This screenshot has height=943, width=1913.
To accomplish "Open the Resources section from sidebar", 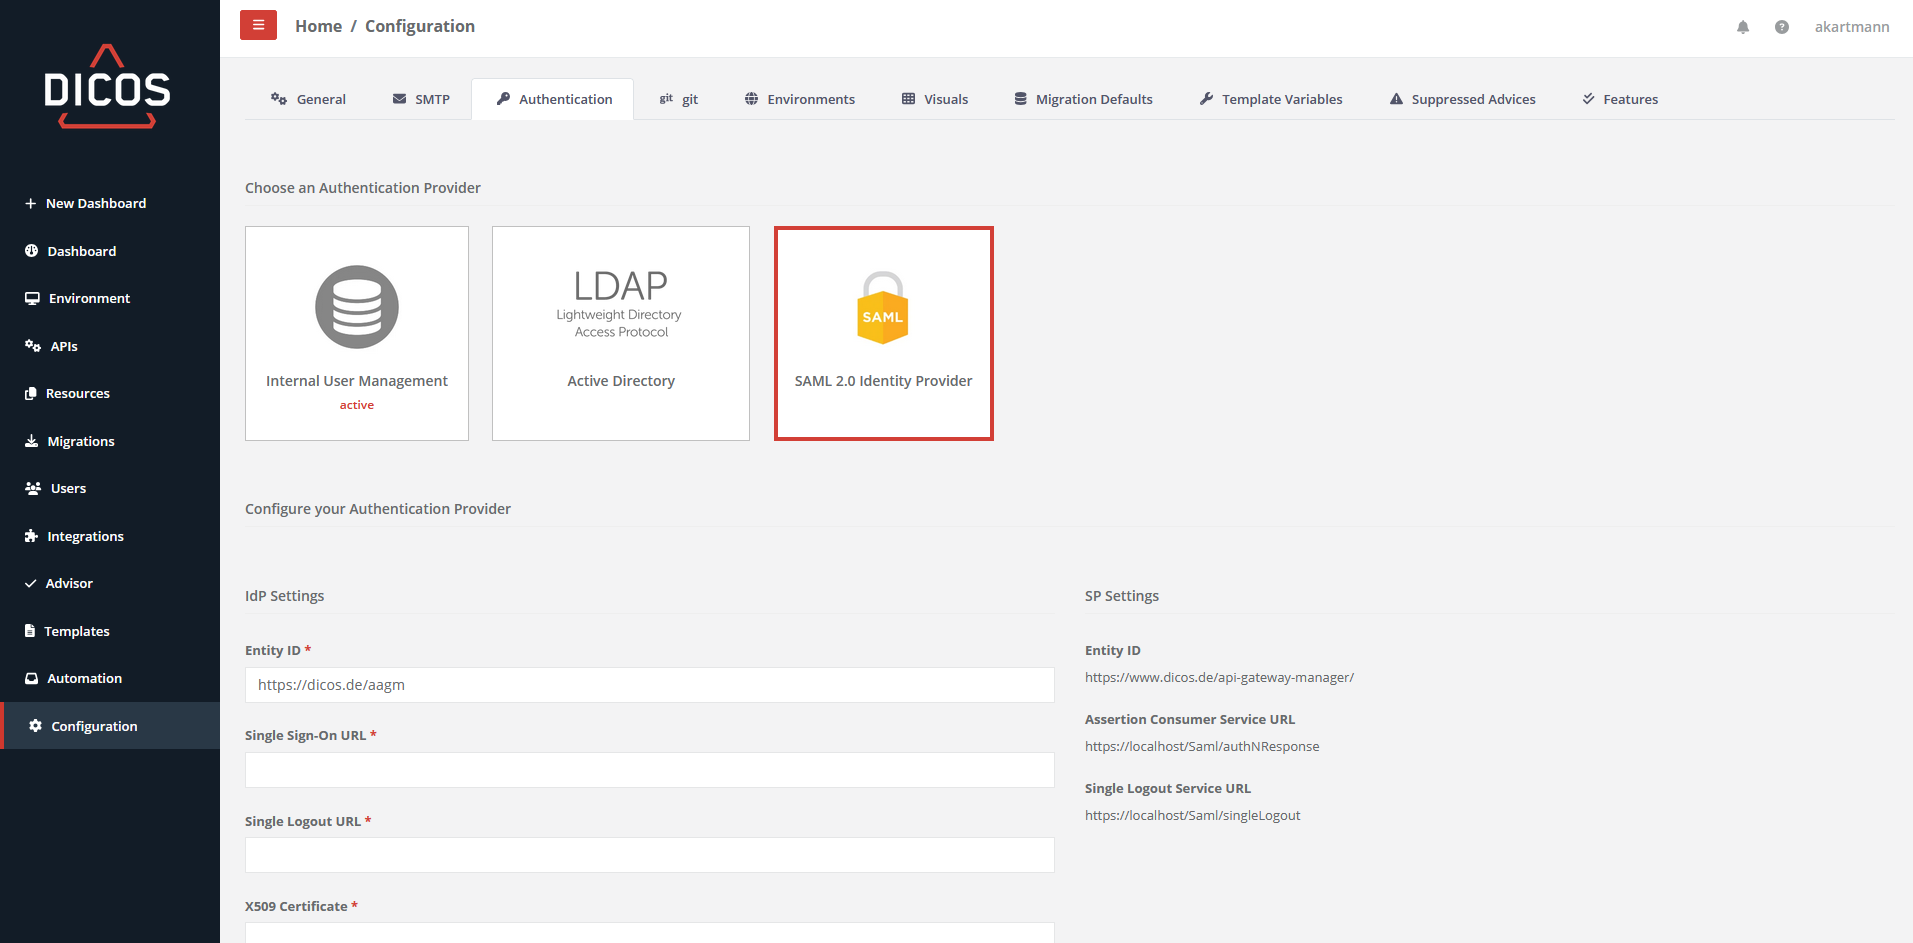I will (77, 393).
